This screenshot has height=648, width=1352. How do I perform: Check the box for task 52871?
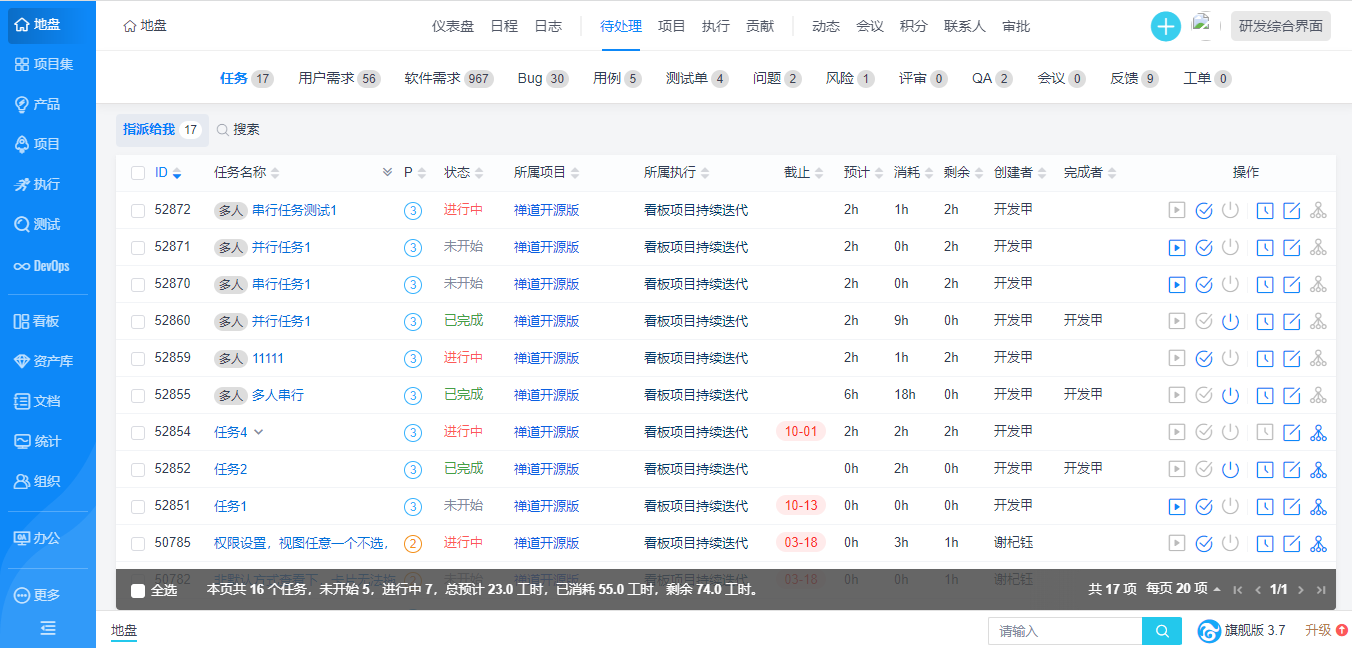(138, 247)
